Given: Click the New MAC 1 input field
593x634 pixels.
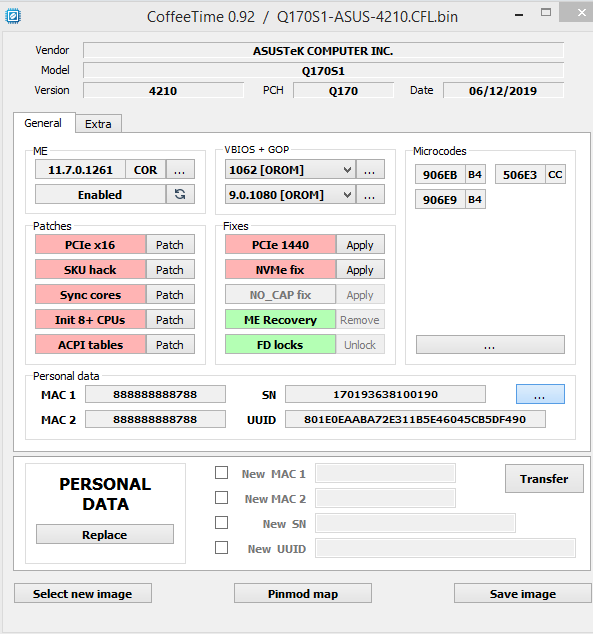Looking at the screenshot, I should (385, 473).
